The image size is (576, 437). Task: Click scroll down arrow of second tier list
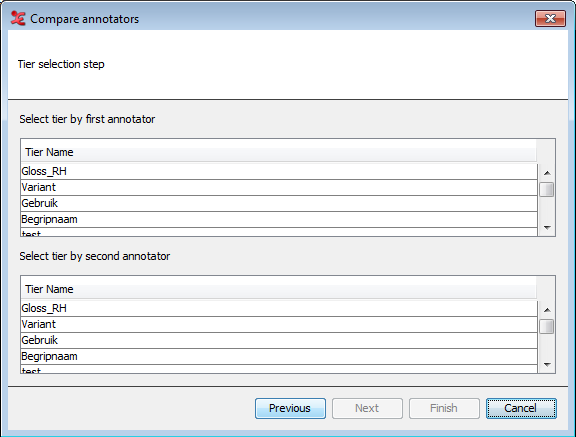547,365
